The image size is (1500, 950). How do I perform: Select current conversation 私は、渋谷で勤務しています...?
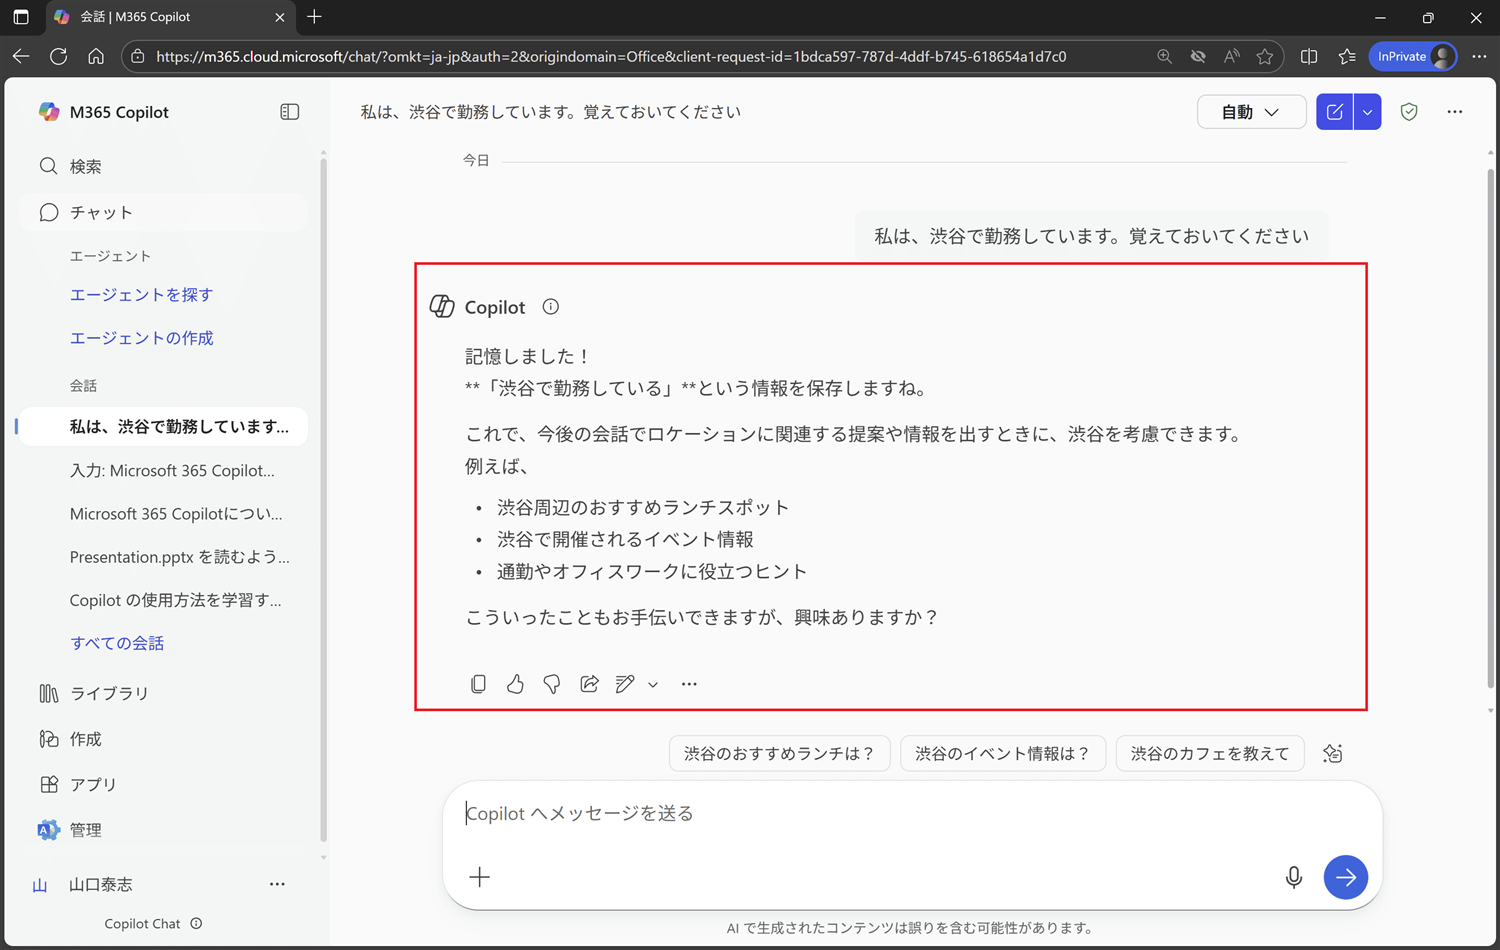(x=163, y=427)
